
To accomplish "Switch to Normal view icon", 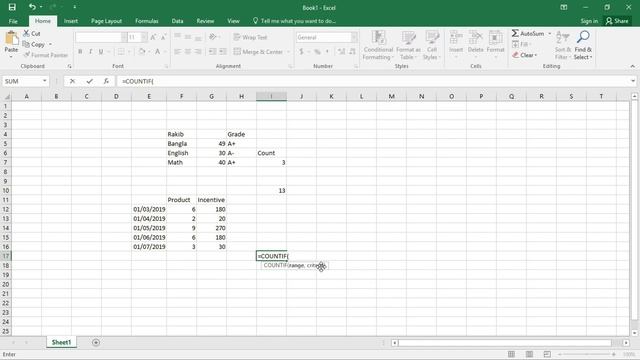I will click(511, 354).
